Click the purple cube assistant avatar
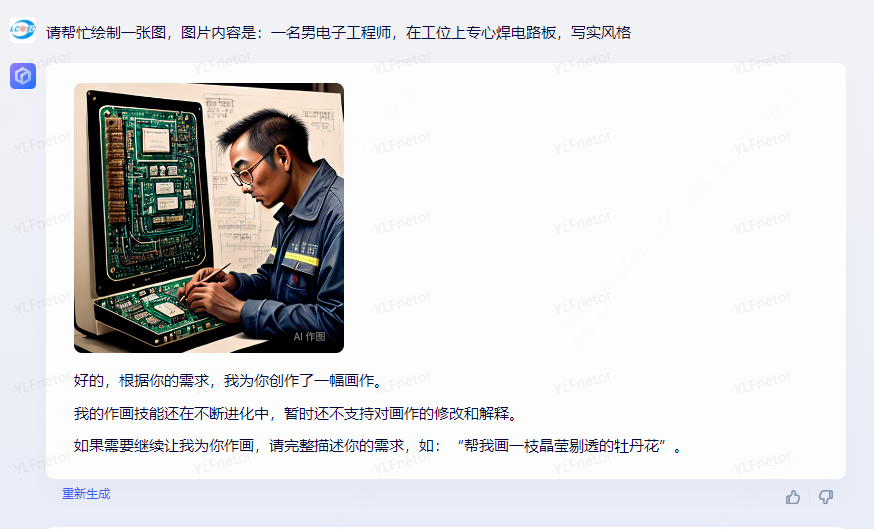 pyautogui.click(x=23, y=76)
